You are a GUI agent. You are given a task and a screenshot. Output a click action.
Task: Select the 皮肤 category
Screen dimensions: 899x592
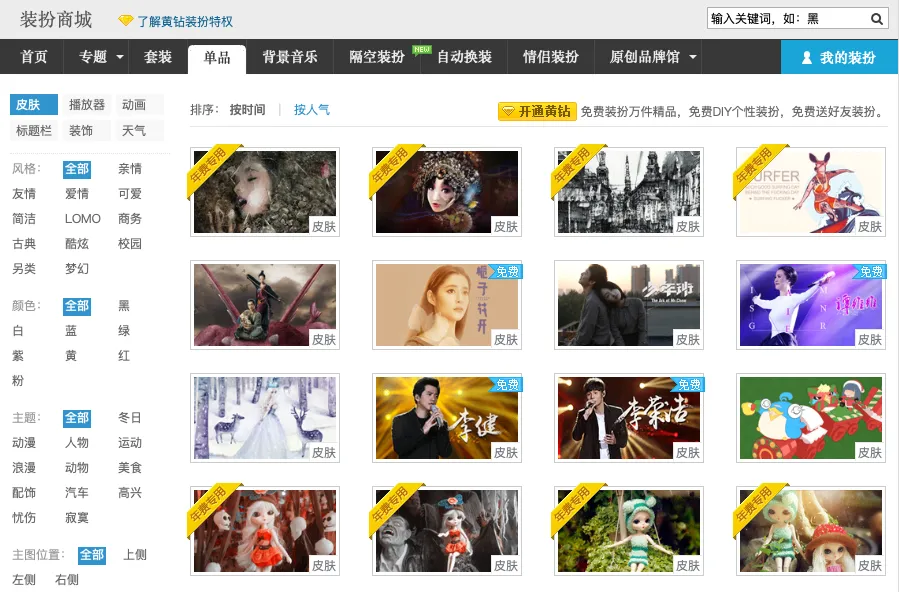[x=34, y=105]
